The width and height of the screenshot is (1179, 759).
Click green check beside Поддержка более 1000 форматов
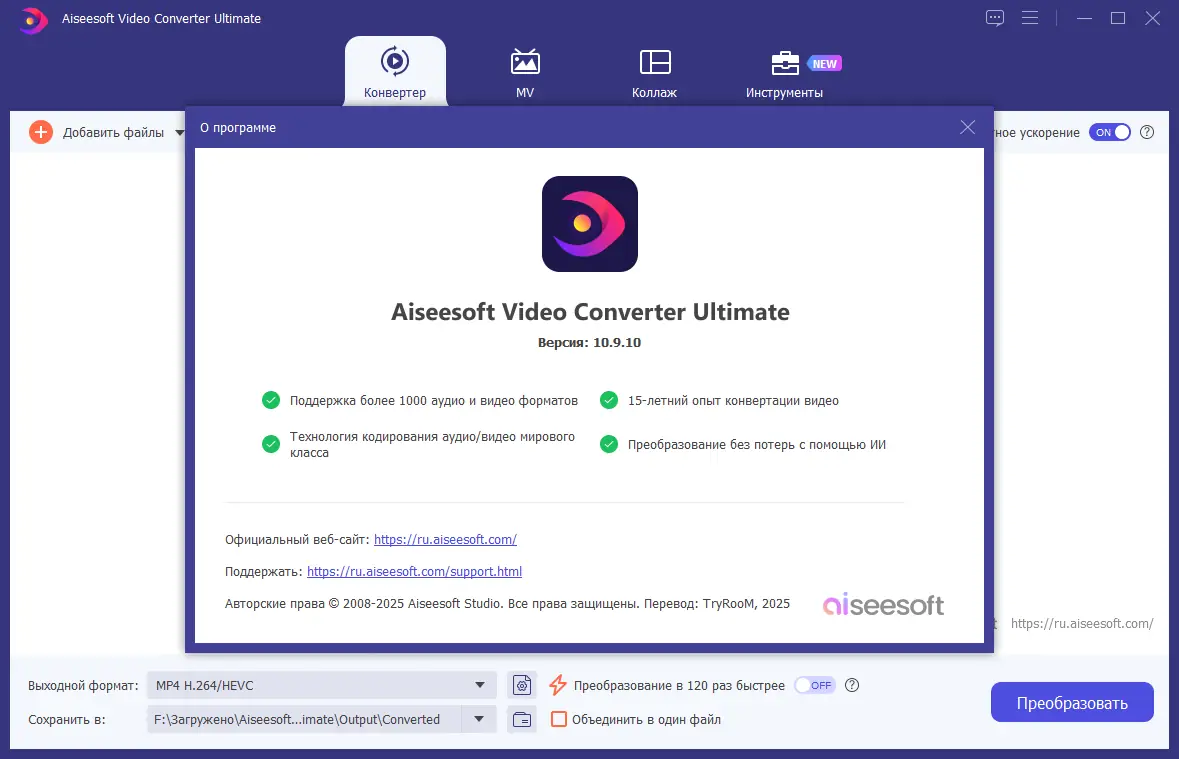[x=271, y=400]
